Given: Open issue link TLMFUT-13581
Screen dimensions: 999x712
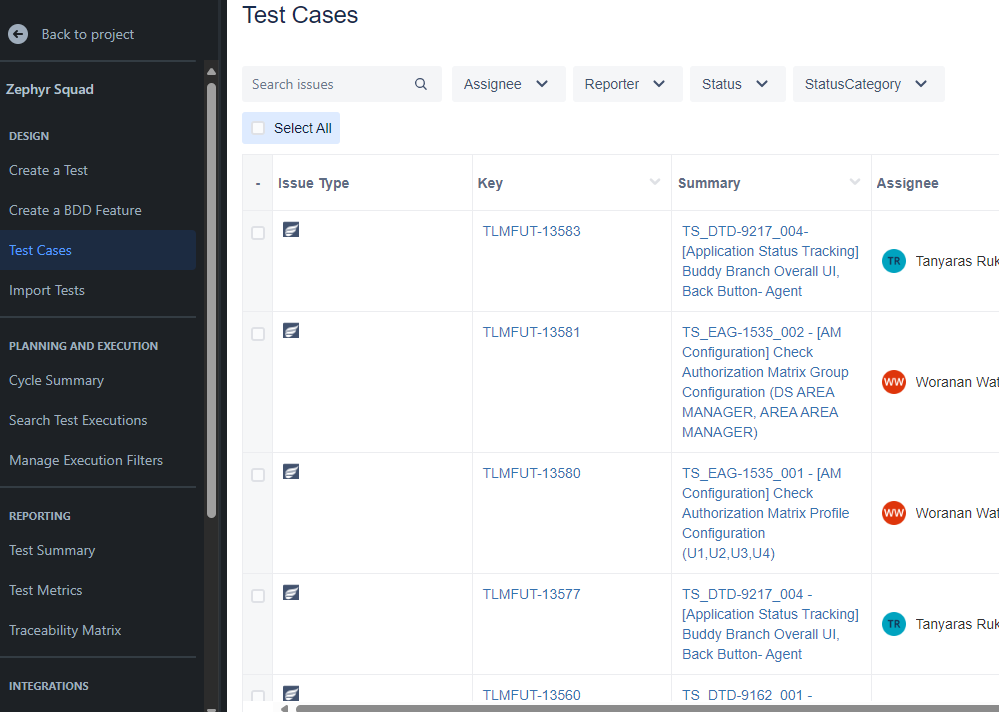Looking at the screenshot, I should (531, 332).
